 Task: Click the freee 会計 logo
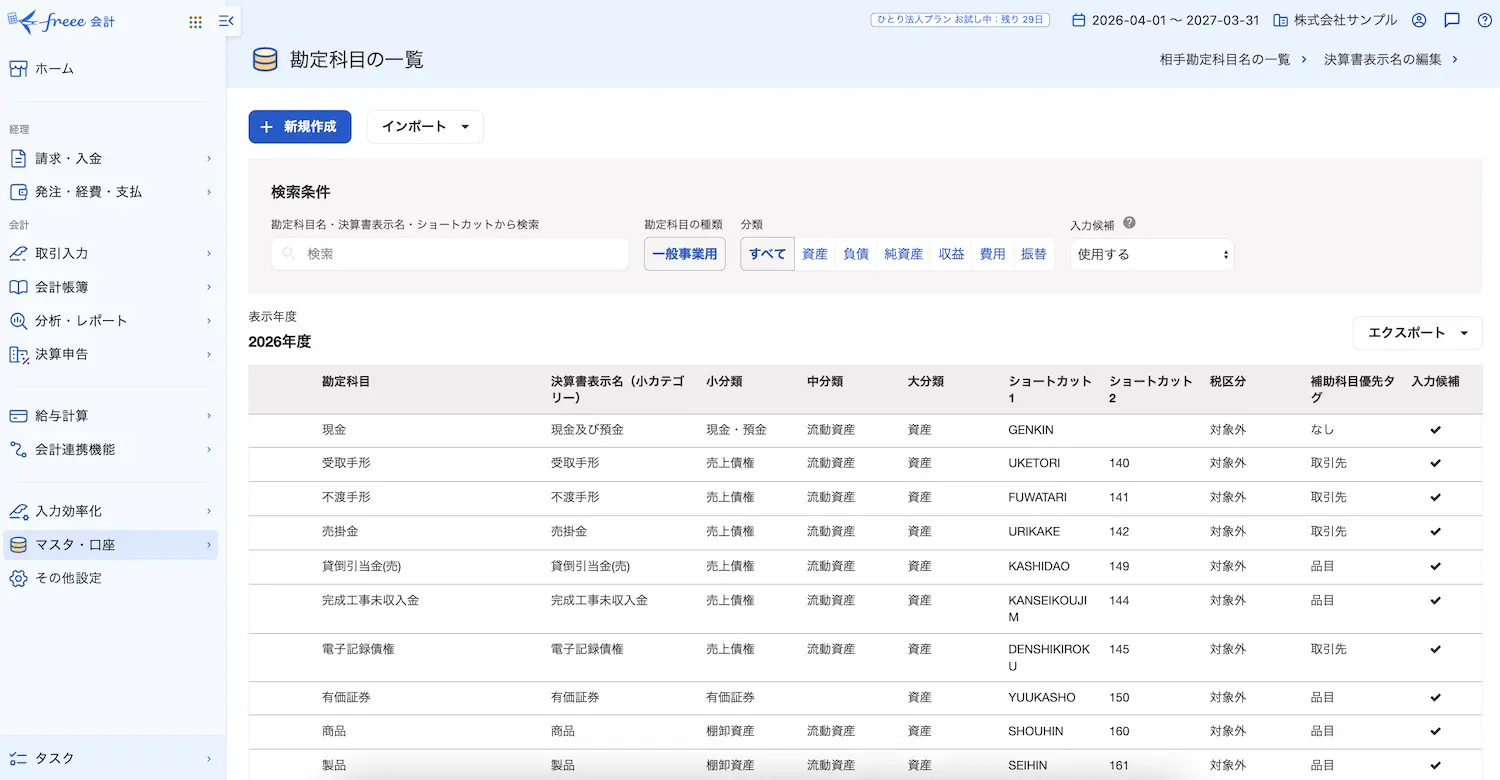pos(60,20)
